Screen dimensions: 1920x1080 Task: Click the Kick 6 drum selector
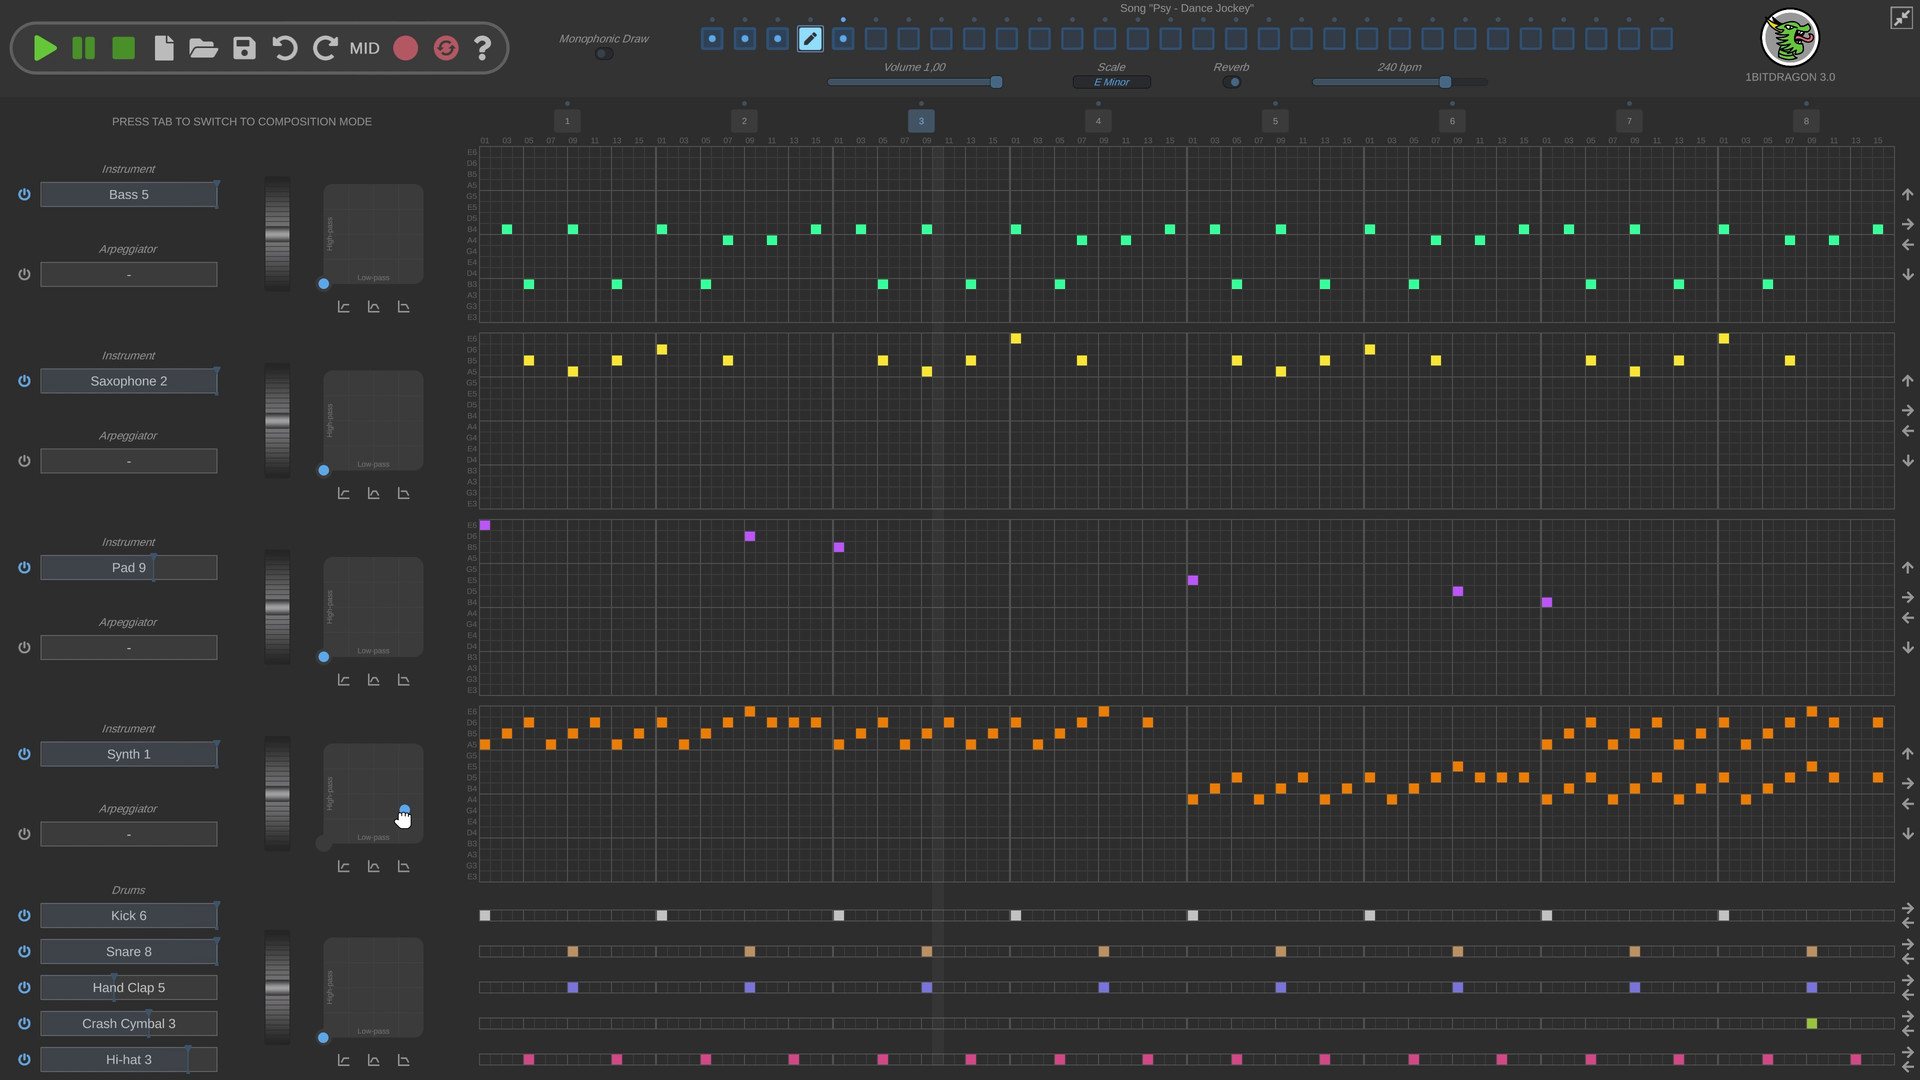pyautogui.click(x=128, y=915)
